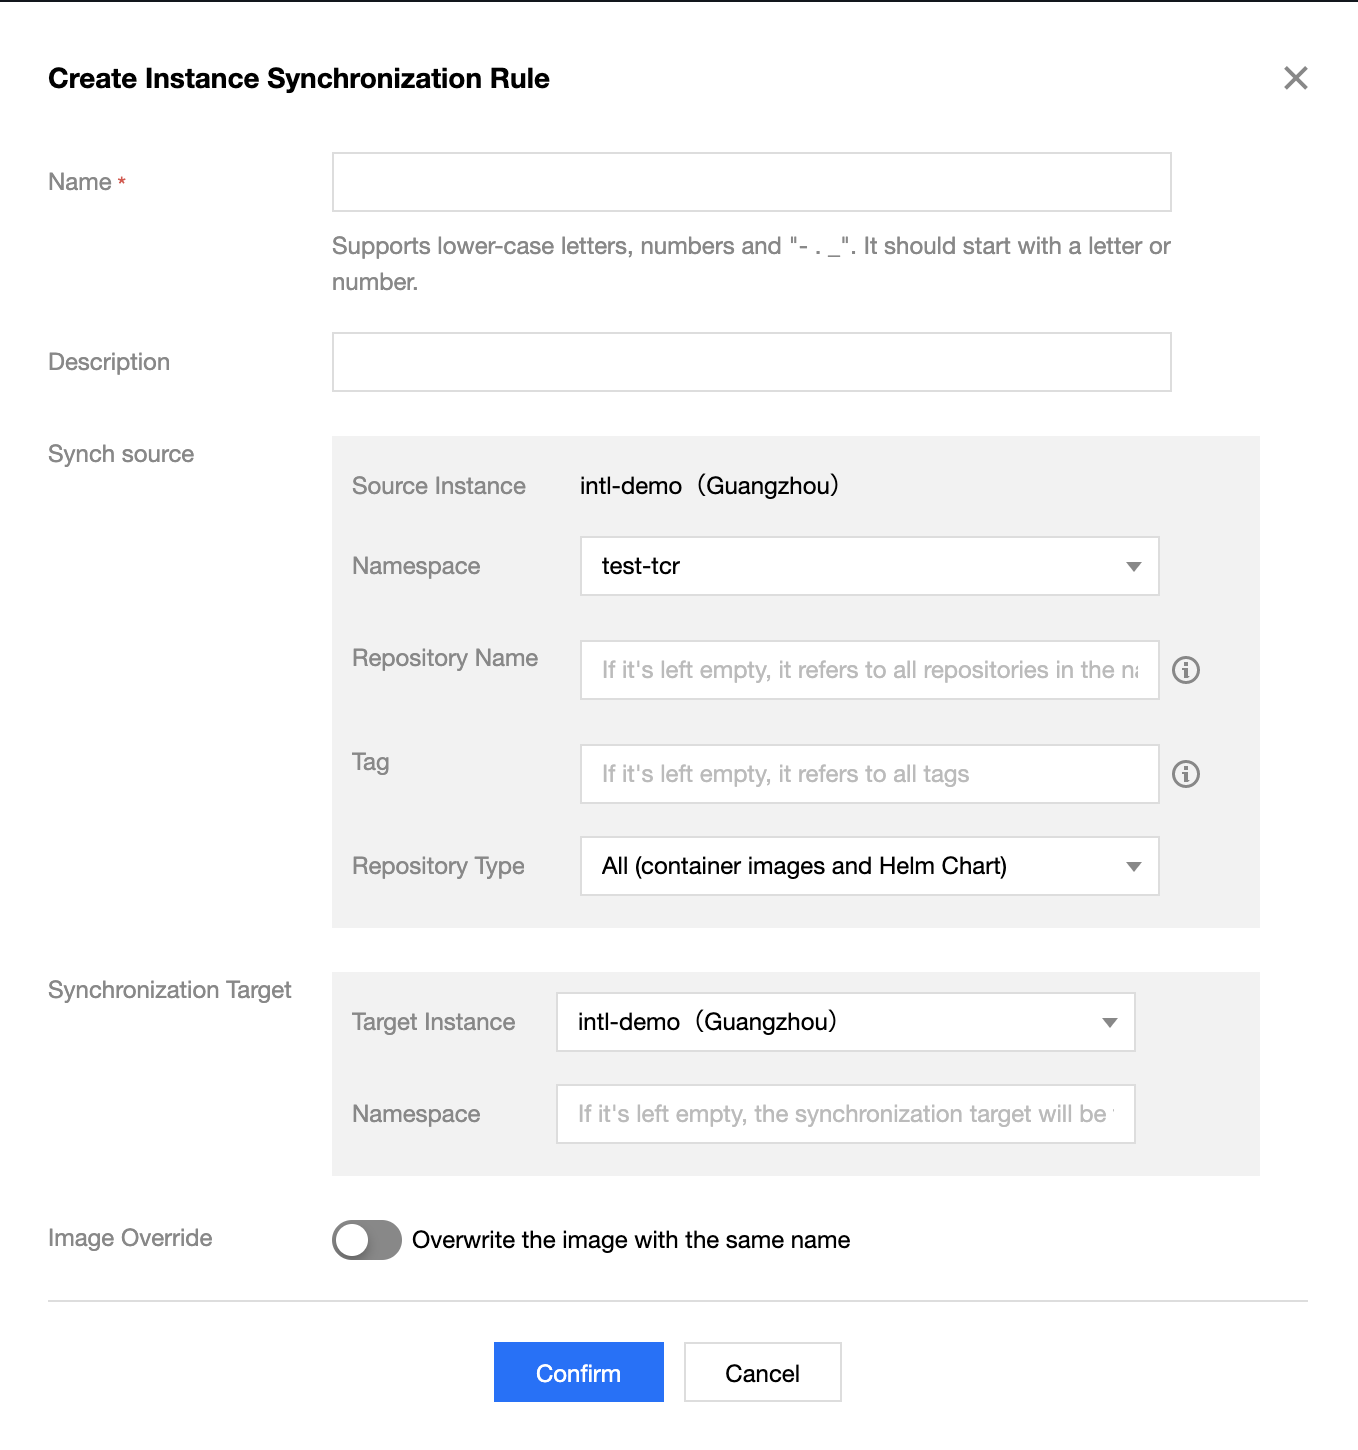This screenshot has width=1358, height=1450.
Task: Click the 'Overwrite the image with the same name' label
Action: point(631,1240)
